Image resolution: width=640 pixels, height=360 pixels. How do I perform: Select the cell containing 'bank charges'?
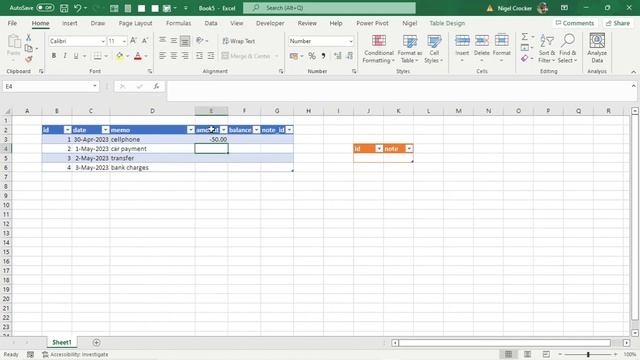coord(152,167)
